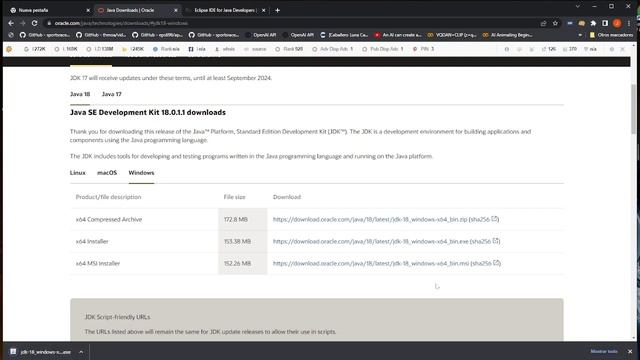Viewport: 640px width, 360px height.
Task: Switch to the Linux downloads tab
Action: 78,173
